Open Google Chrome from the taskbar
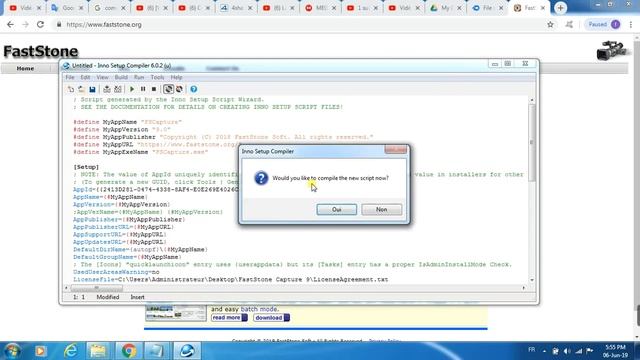The height and width of the screenshot is (360, 640). pos(129,351)
